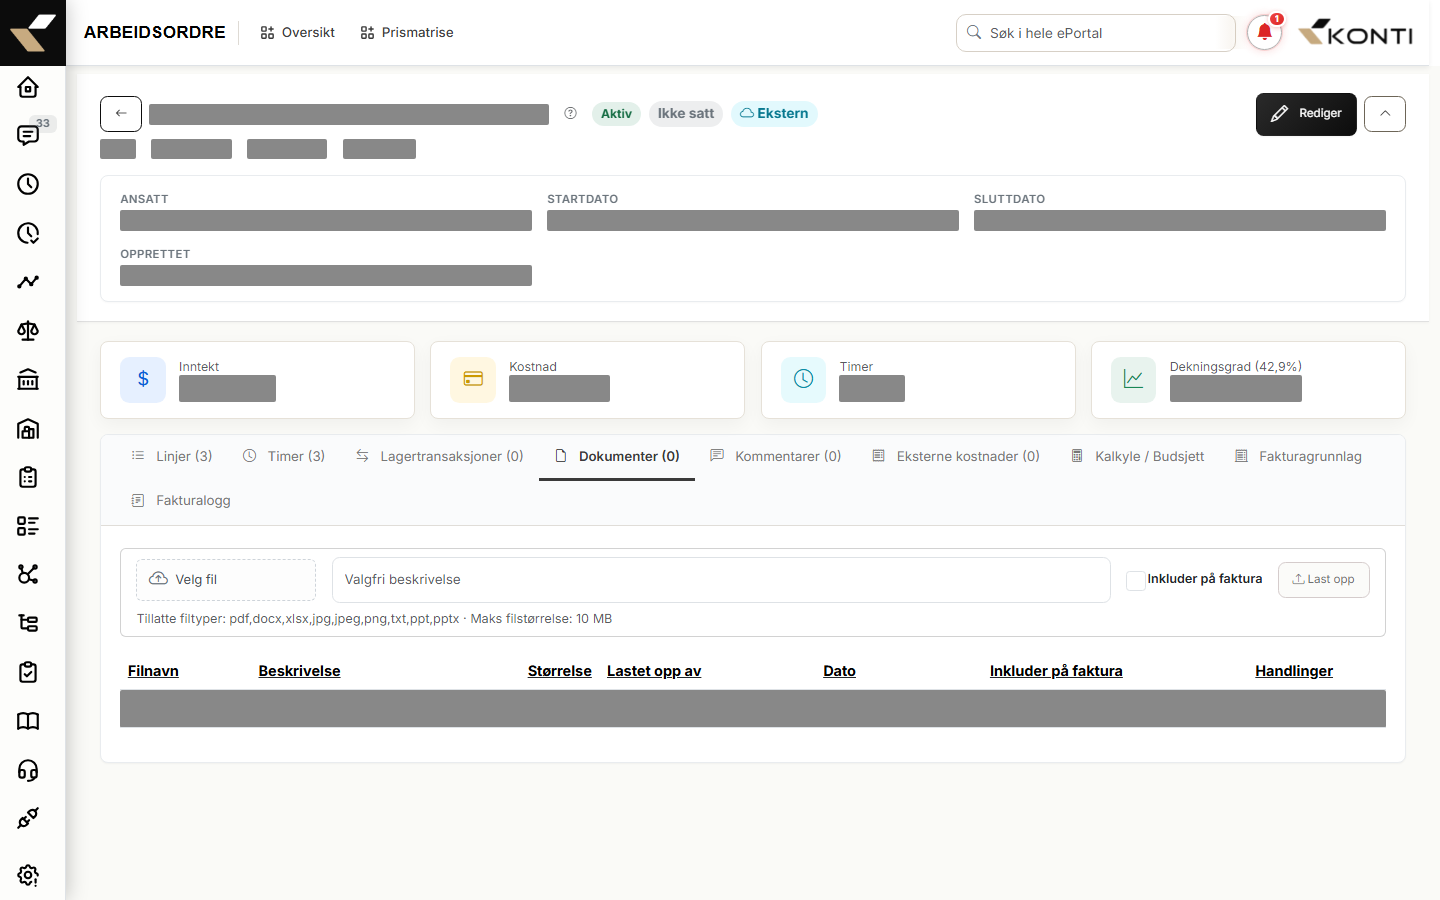Sort by Beskrivelse column header
The image size is (1440, 900).
tap(299, 671)
